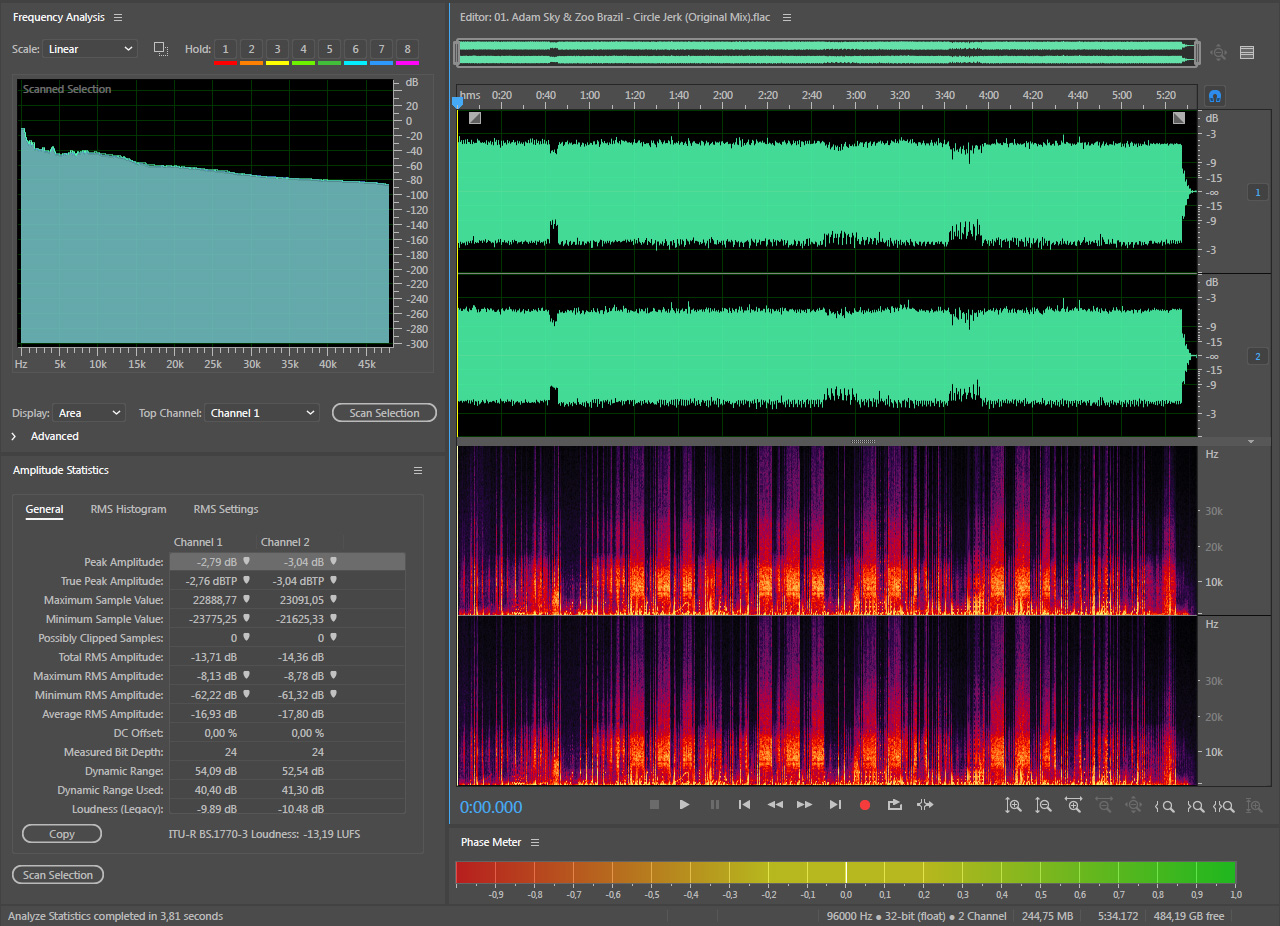Click the fade-out handle on the waveform
Image resolution: width=1280 pixels, height=926 pixels.
pyautogui.click(x=1179, y=118)
